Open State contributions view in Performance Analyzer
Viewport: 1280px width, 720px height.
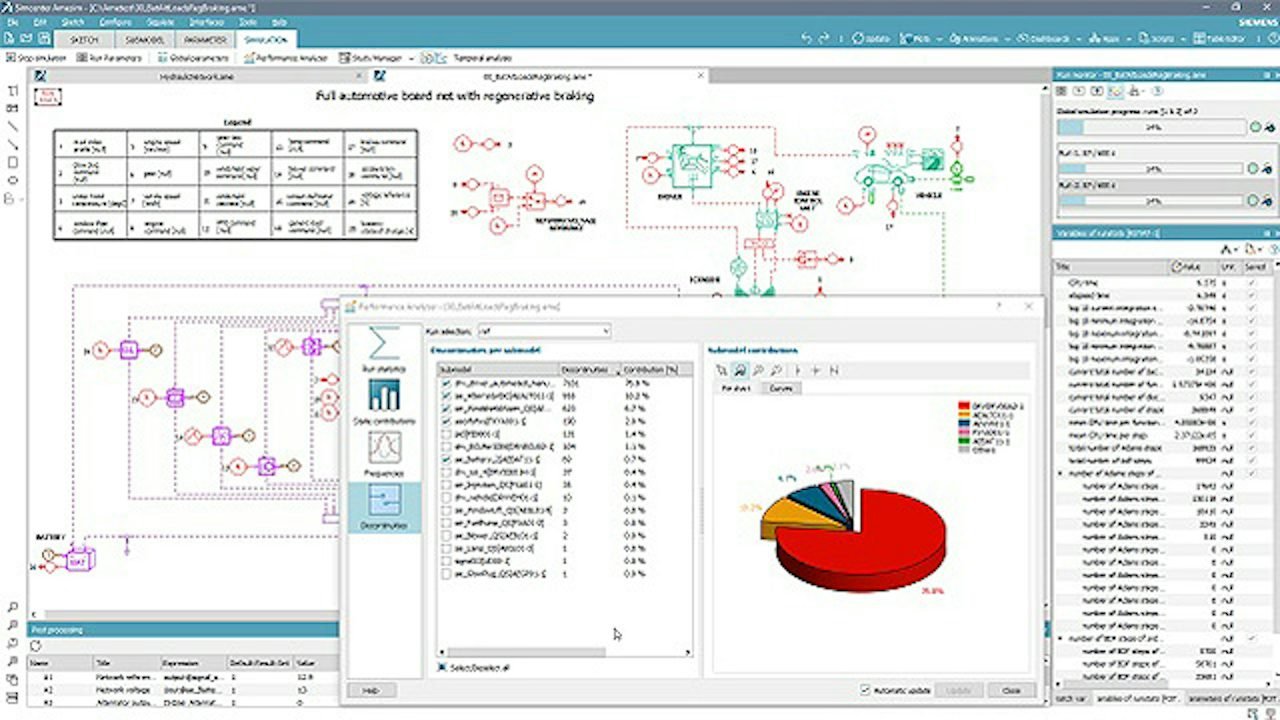(x=384, y=402)
